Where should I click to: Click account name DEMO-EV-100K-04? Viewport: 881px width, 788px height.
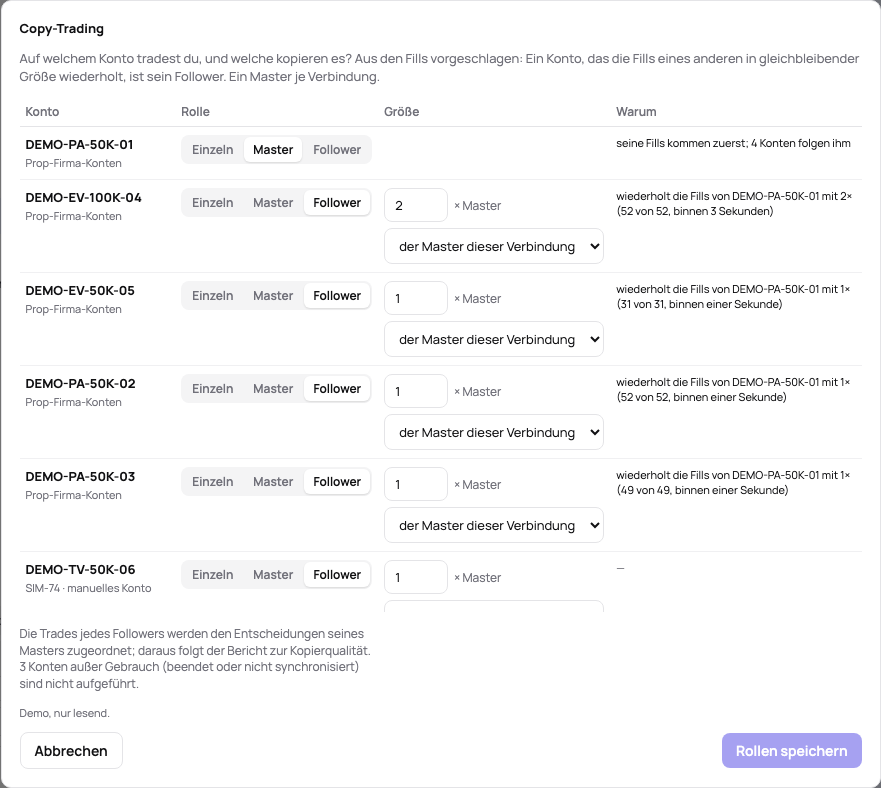[x=83, y=198]
